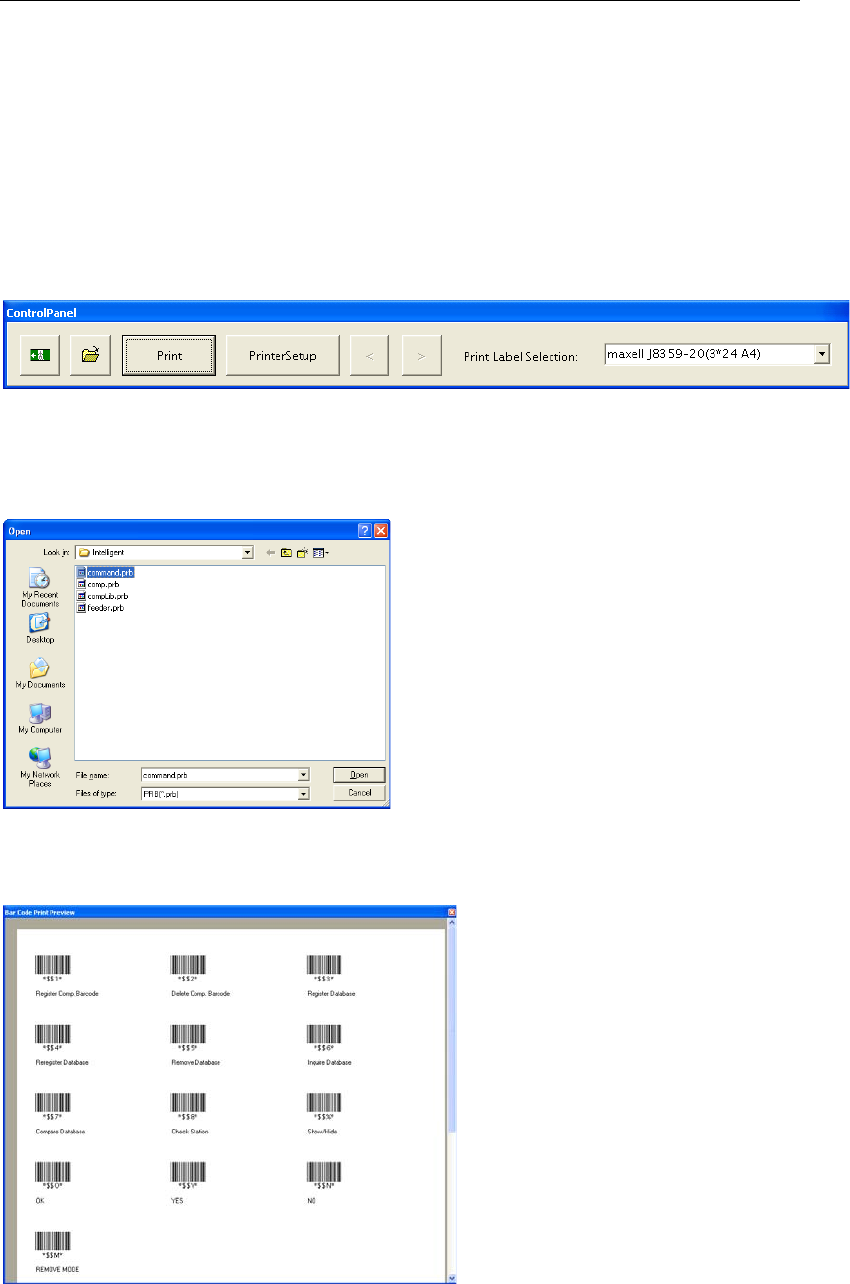850x1284 pixels.
Task: Click the preview vertical scrollbar thumb
Action: click(452, 1032)
